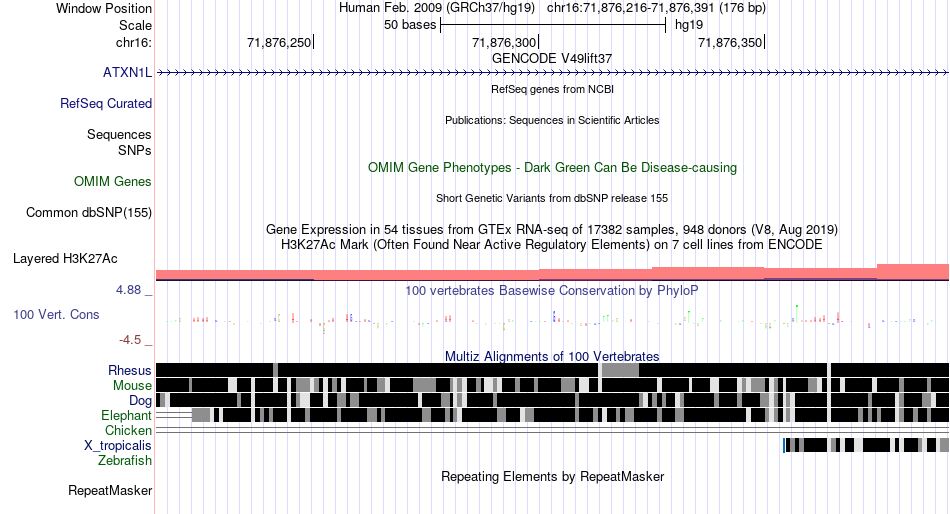Click the Short Genetic Variants dbSNP title
The image size is (950, 514).
pyautogui.click(x=552, y=198)
